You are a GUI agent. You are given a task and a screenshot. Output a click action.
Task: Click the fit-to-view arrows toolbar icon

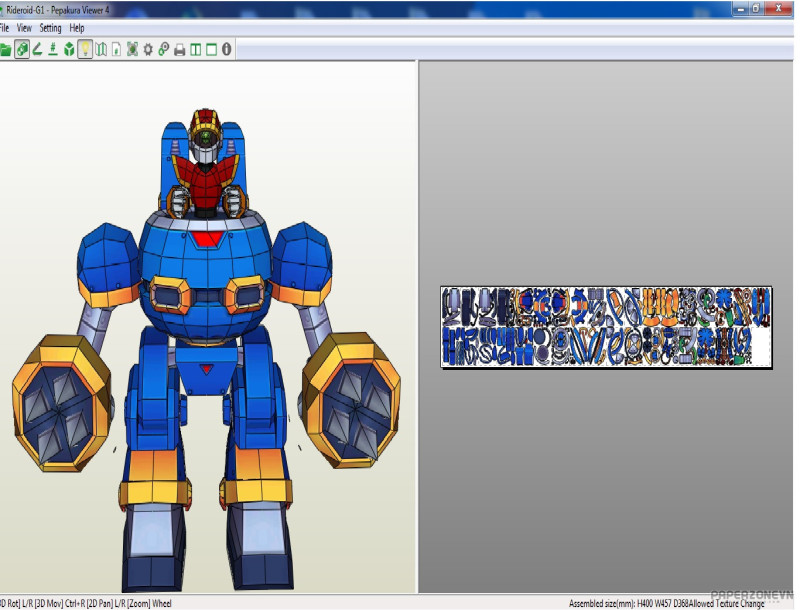(132, 49)
